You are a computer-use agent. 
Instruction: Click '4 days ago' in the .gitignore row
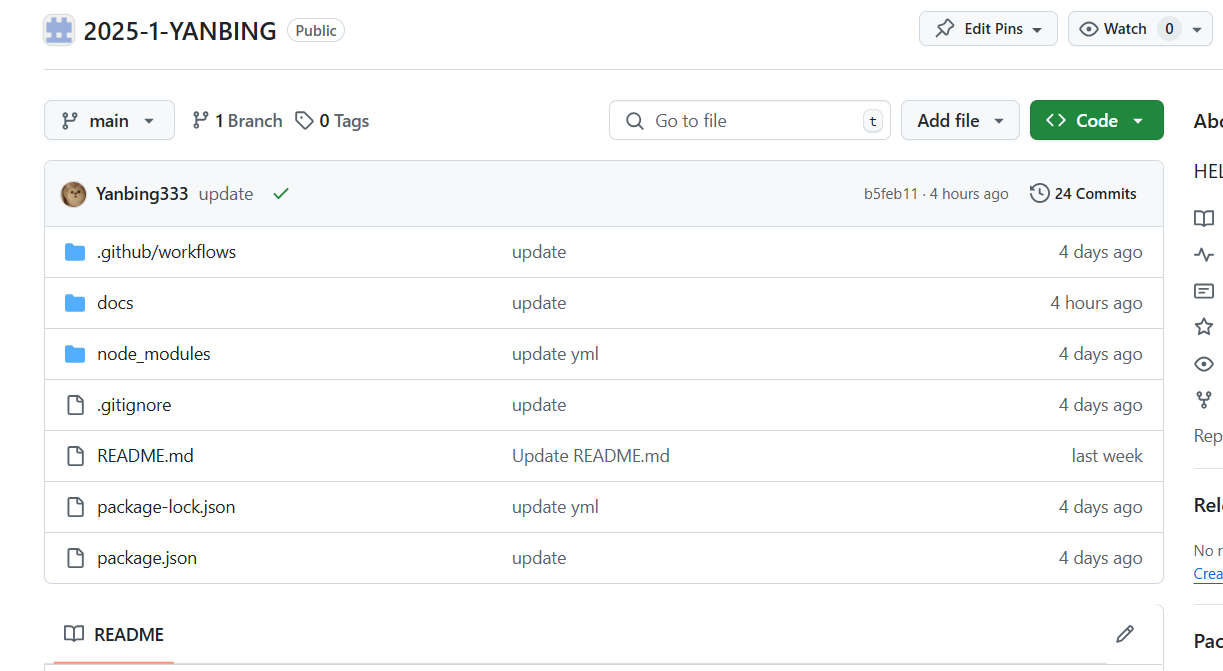point(1101,405)
